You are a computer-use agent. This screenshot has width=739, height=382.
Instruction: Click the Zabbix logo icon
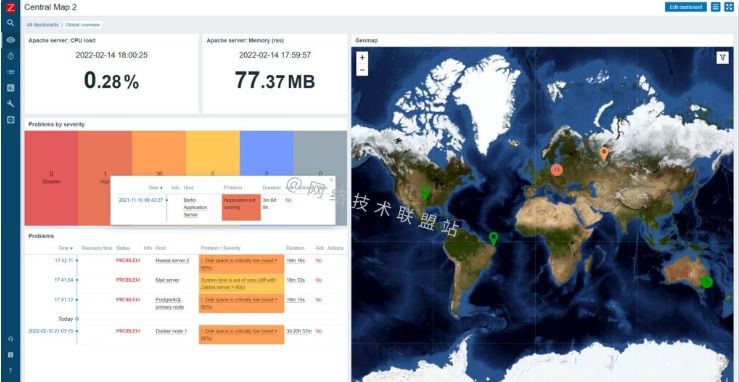pos(10,7)
